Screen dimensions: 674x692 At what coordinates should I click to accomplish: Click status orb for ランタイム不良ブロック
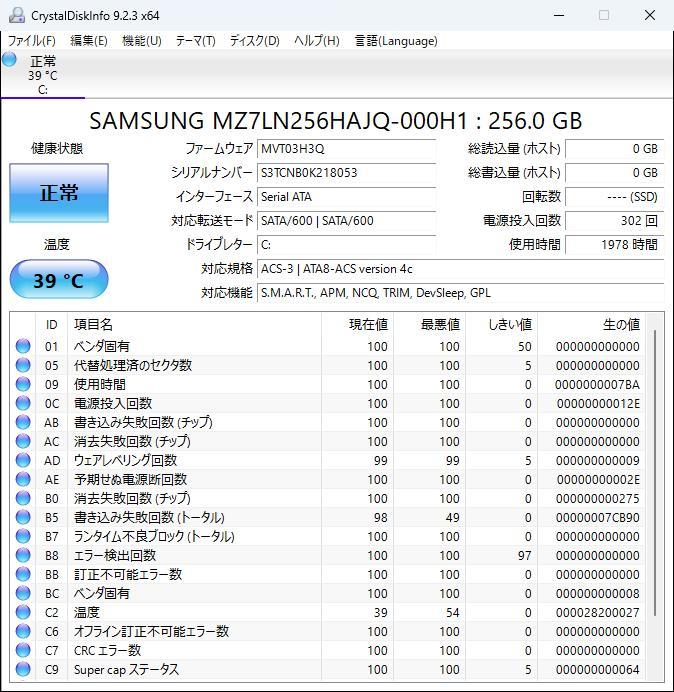click(23, 536)
